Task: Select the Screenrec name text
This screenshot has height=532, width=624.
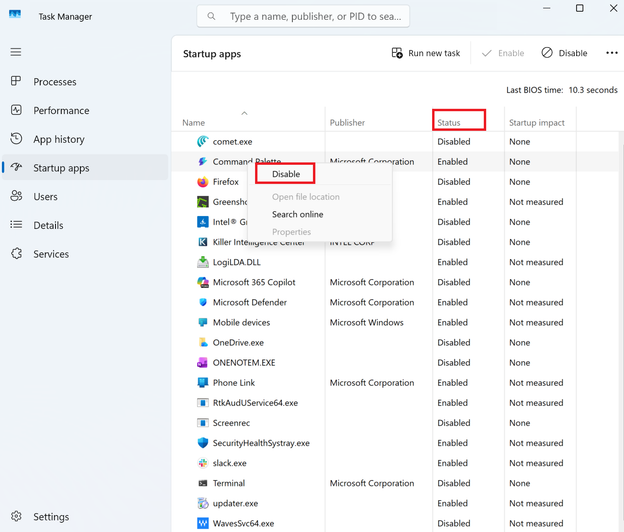Action: [231, 423]
